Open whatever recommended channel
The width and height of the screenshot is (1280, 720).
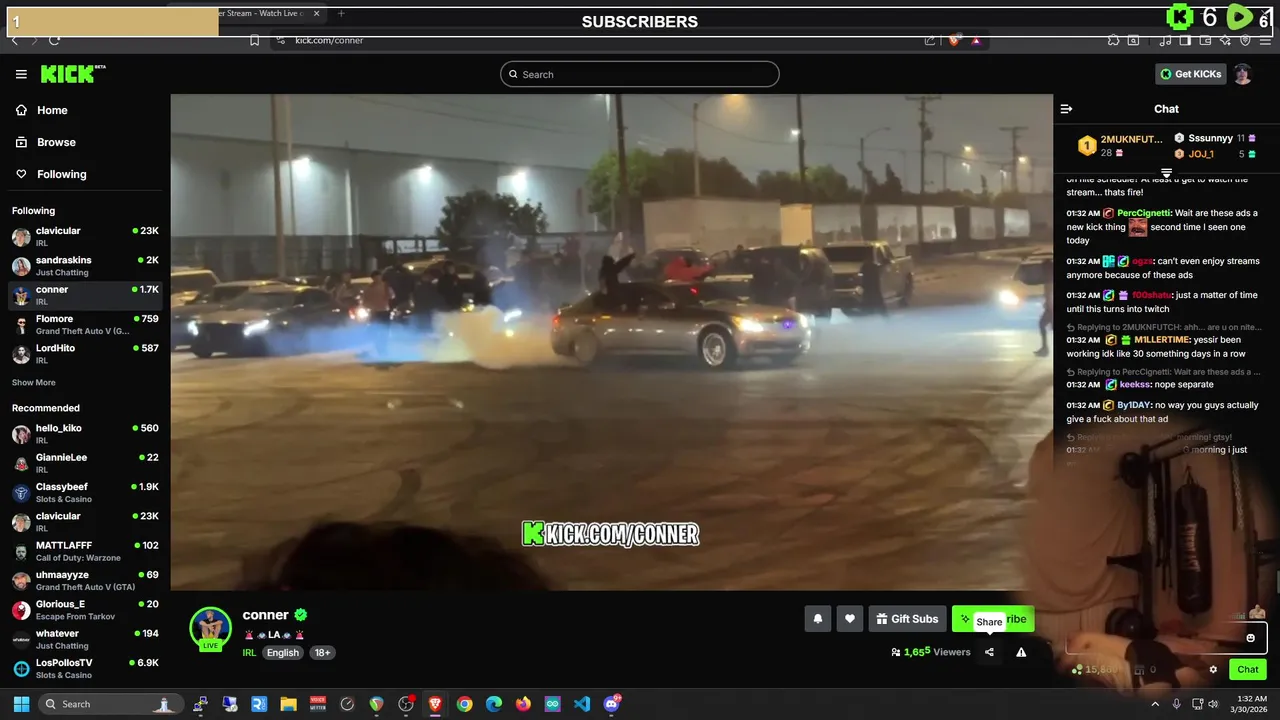[x=85, y=639]
